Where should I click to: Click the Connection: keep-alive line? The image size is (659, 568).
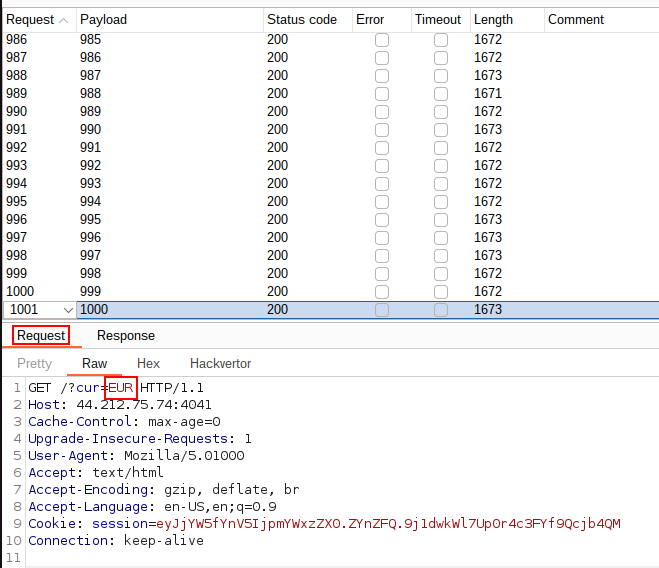[x=116, y=540]
